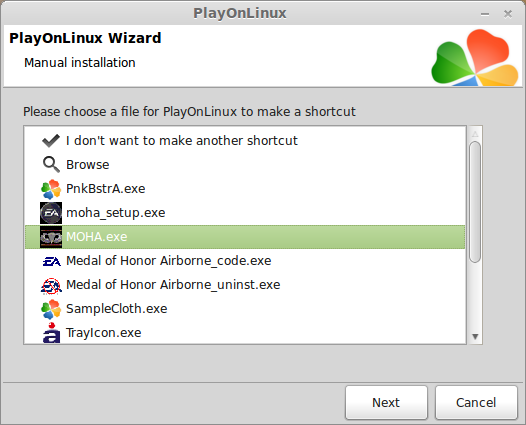
Task: Choose moha_setup.exe from the list
Action: 115,213
